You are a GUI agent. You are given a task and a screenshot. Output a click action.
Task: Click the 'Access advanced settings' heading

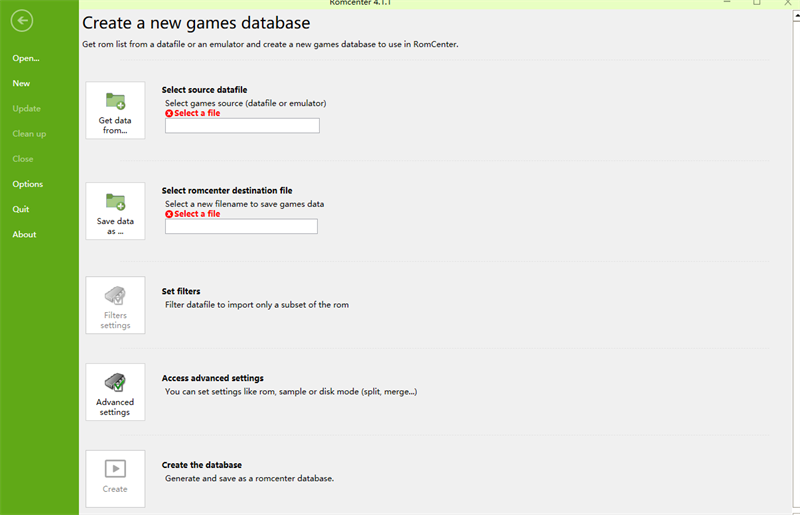point(213,378)
